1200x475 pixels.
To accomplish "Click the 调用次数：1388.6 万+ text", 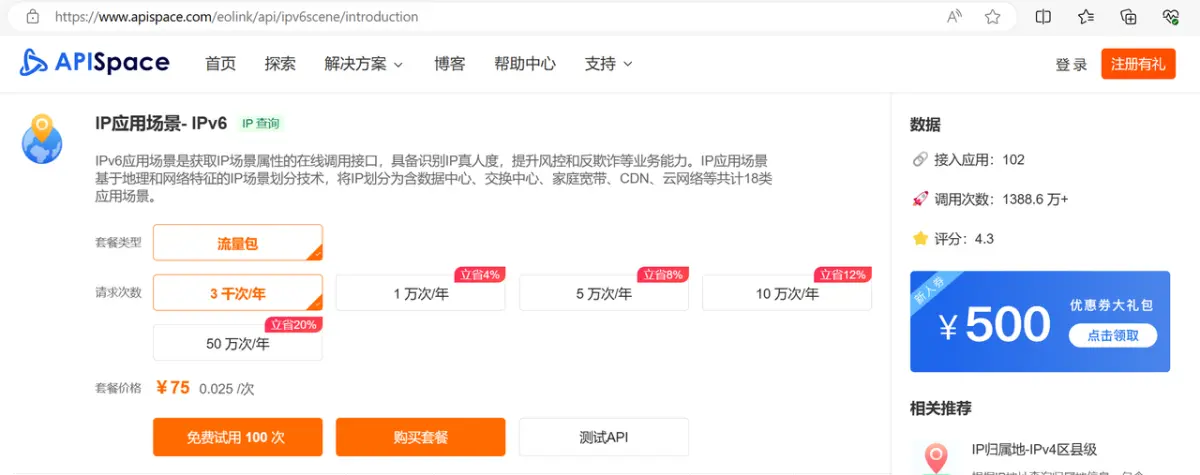I will pyautogui.click(x=1001, y=199).
